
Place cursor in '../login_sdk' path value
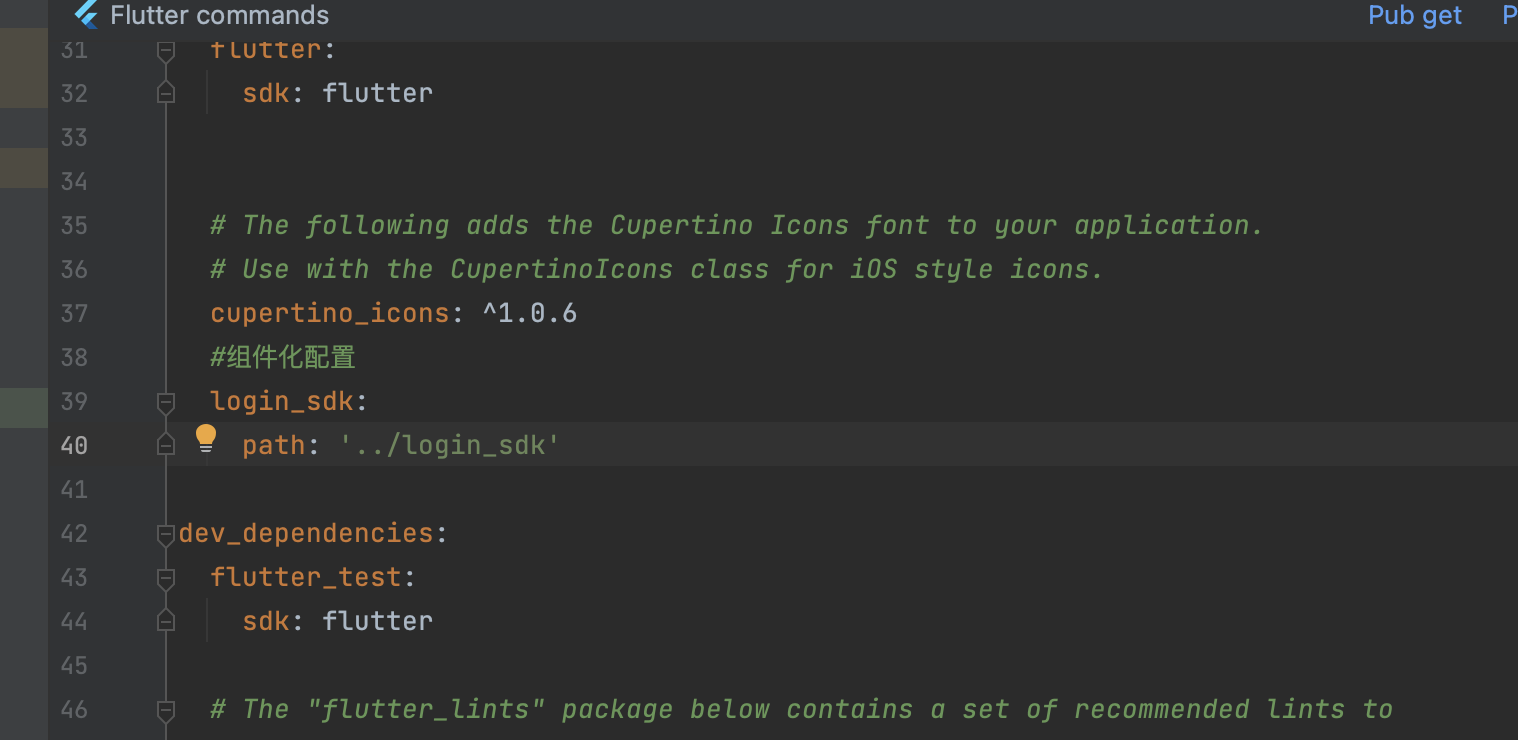pos(450,445)
